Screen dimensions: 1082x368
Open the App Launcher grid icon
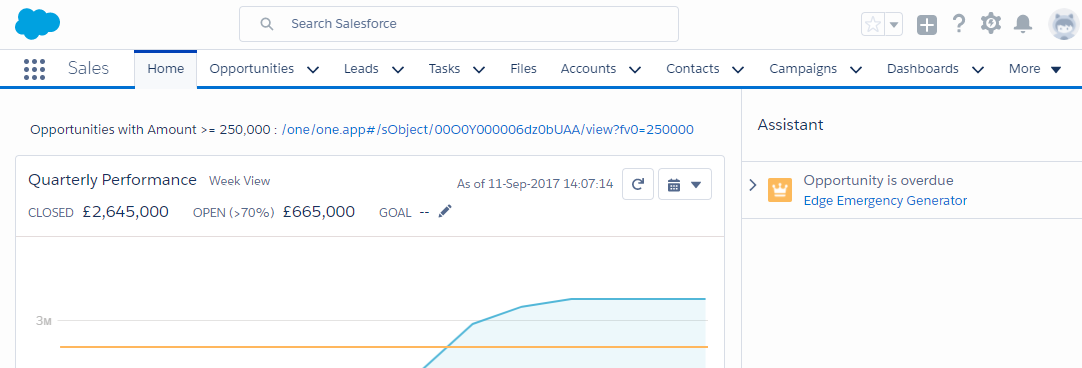(x=35, y=69)
